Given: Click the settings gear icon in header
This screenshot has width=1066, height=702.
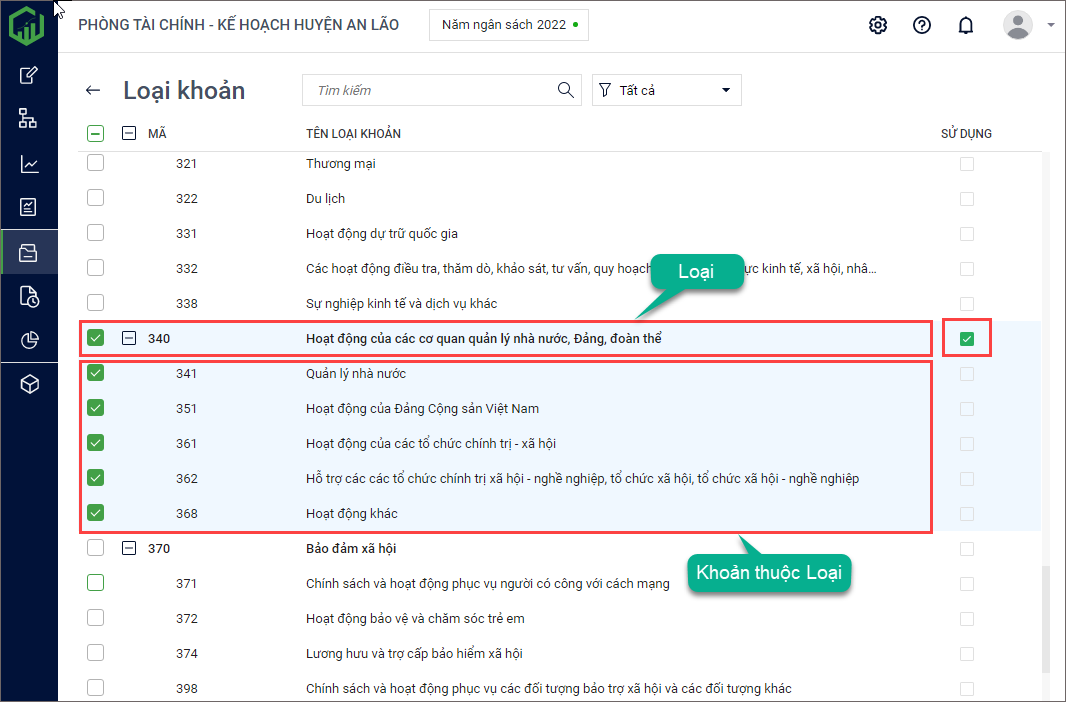Looking at the screenshot, I should pos(878,25).
